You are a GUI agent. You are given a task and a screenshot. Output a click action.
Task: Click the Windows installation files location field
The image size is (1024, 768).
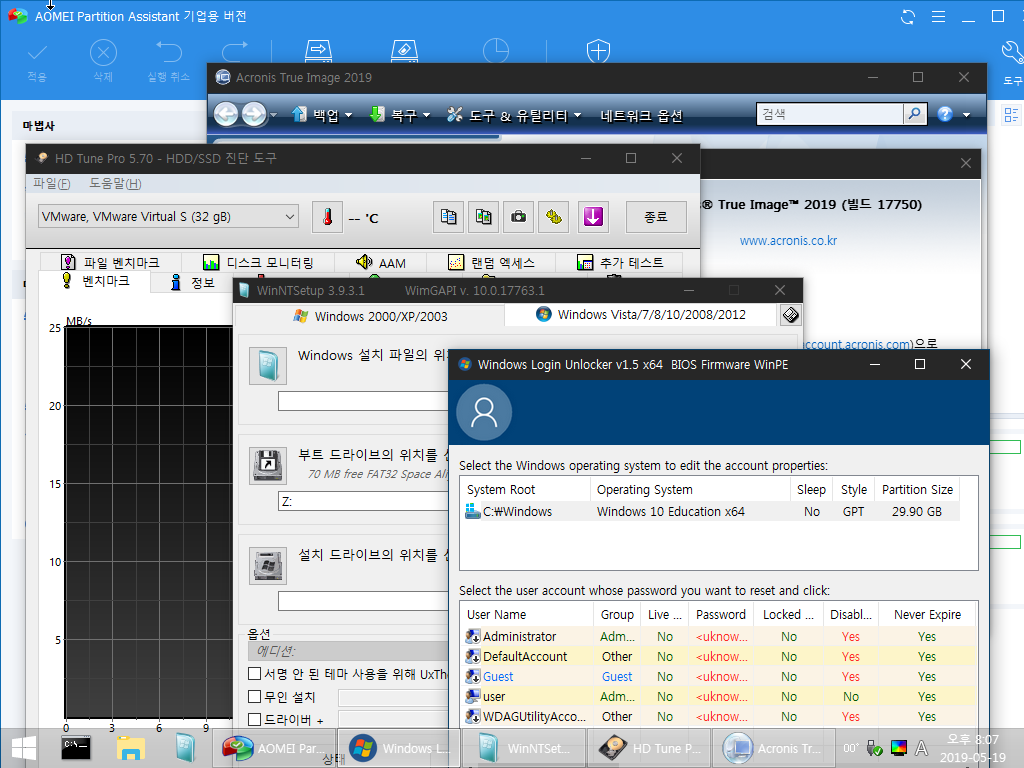pos(363,401)
